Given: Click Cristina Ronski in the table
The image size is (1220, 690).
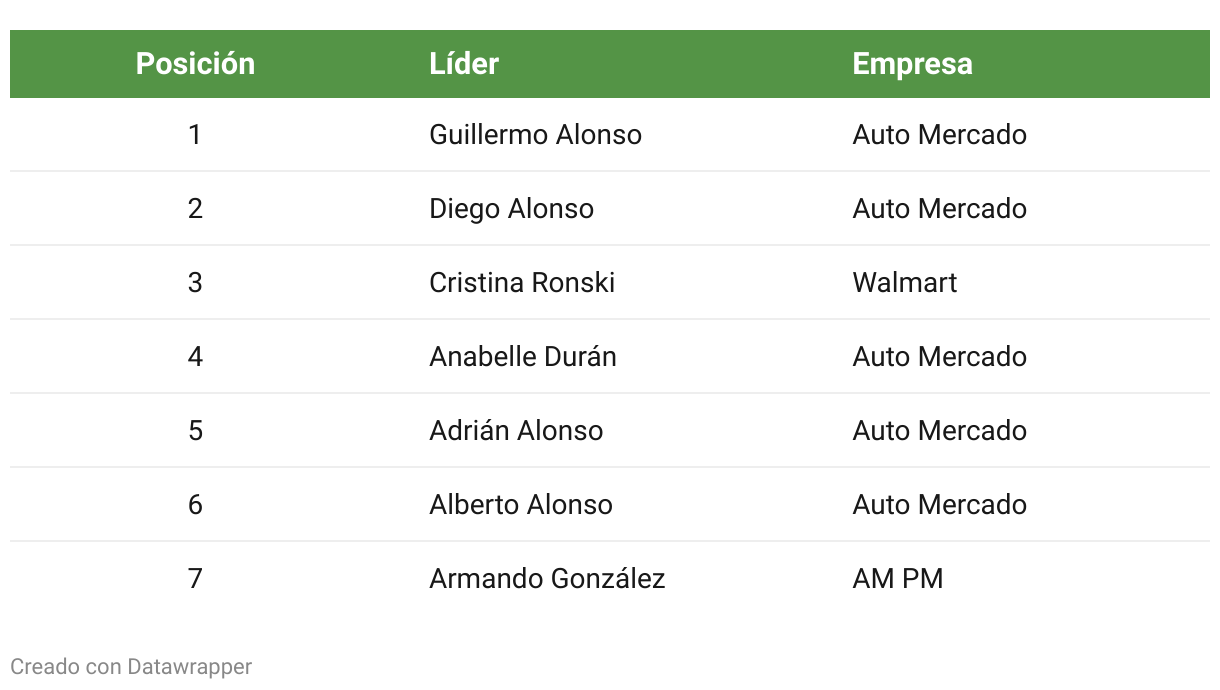Looking at the screenshot, I should pos(522,283).
